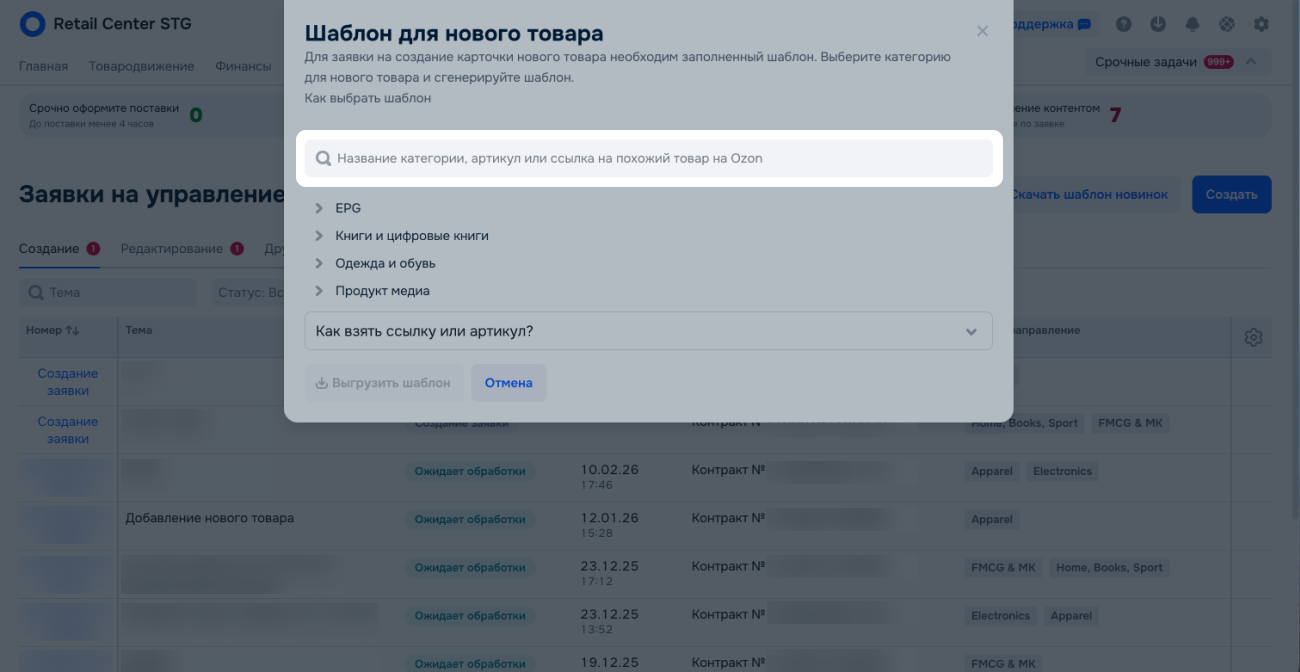Screen dimensions: 1300x672
Task: Focus the category search field
Action: coord(649,158)
